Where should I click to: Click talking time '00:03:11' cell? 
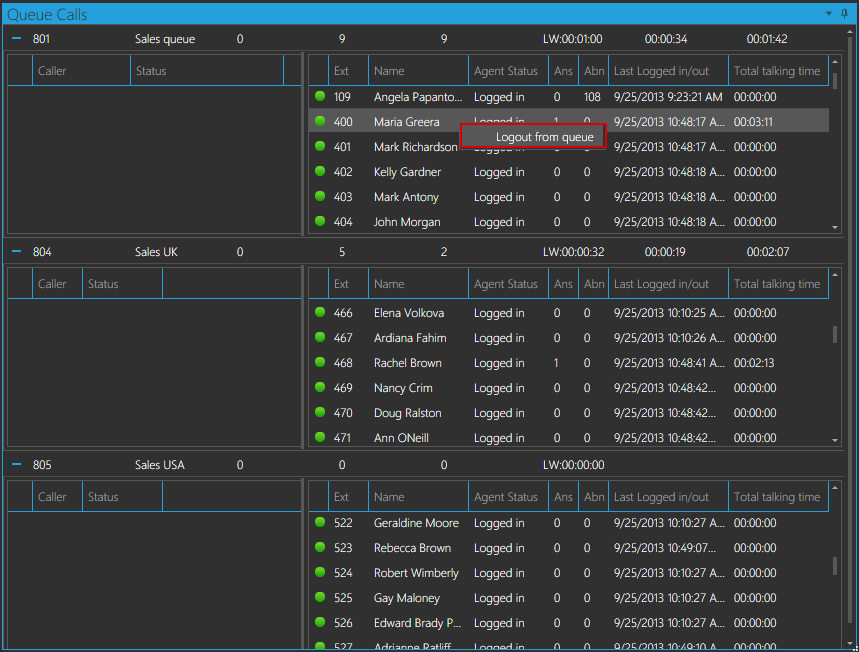(753, 122)
